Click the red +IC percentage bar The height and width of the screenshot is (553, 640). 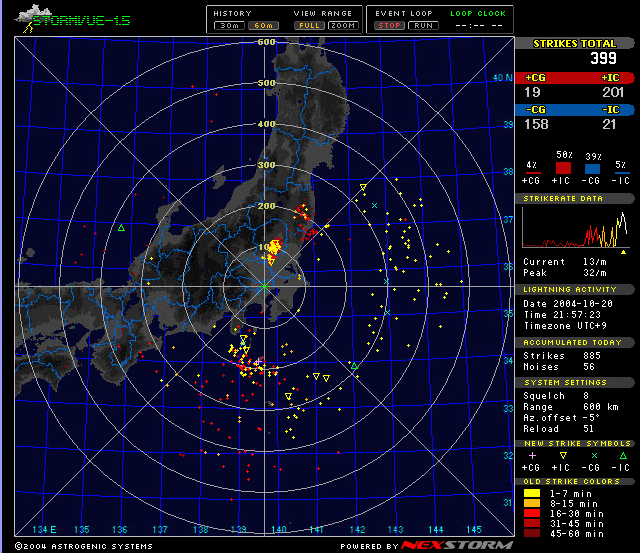coord(563,168)
